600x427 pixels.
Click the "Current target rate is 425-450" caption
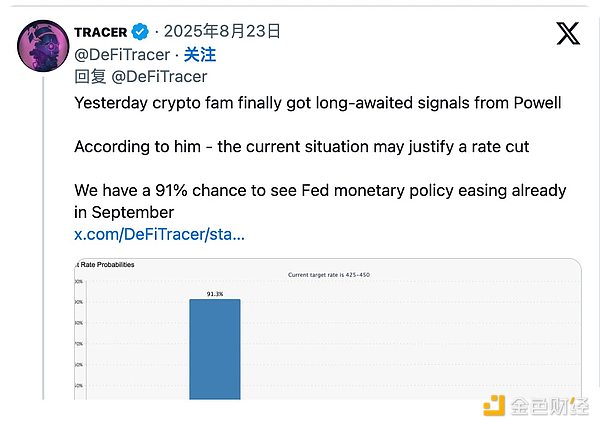(x=327, y=275)
